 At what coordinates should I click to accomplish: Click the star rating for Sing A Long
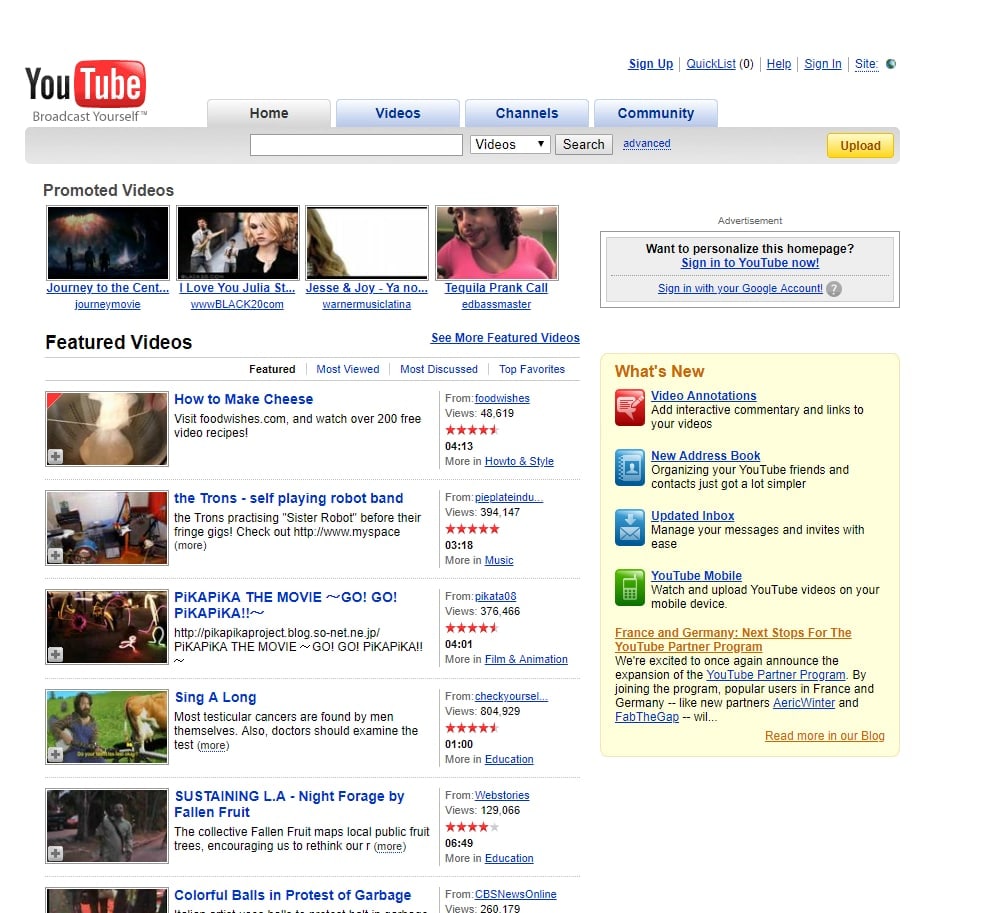coord(472,728)
